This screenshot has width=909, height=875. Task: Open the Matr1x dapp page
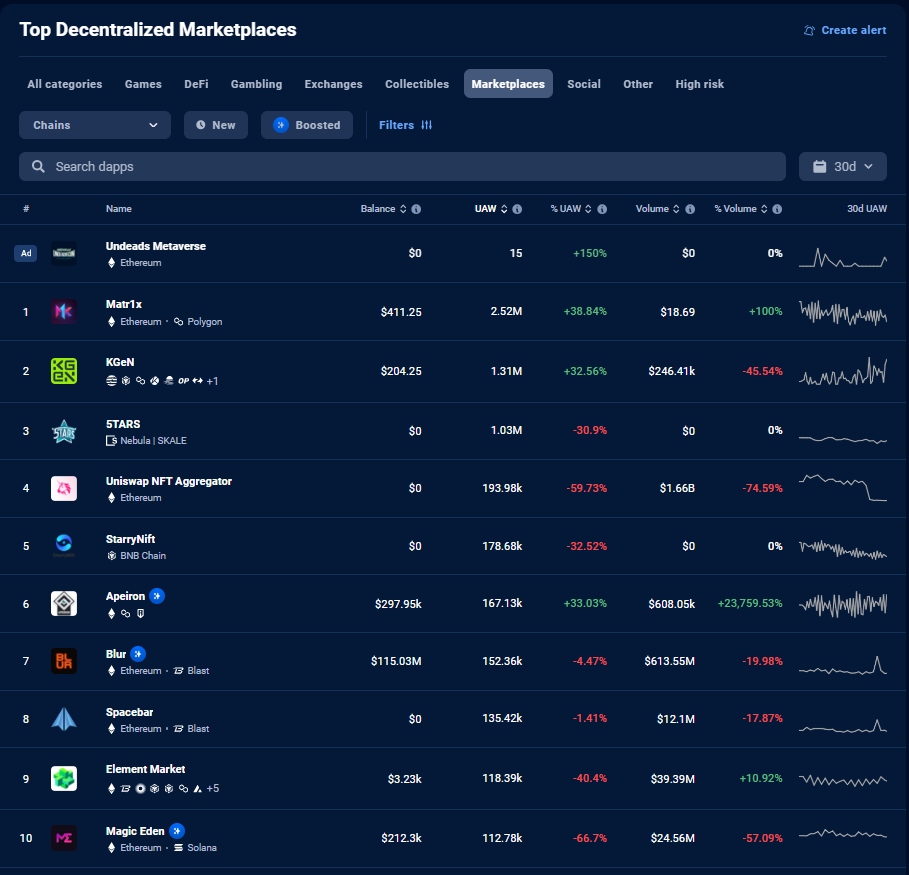click(124, 304)
